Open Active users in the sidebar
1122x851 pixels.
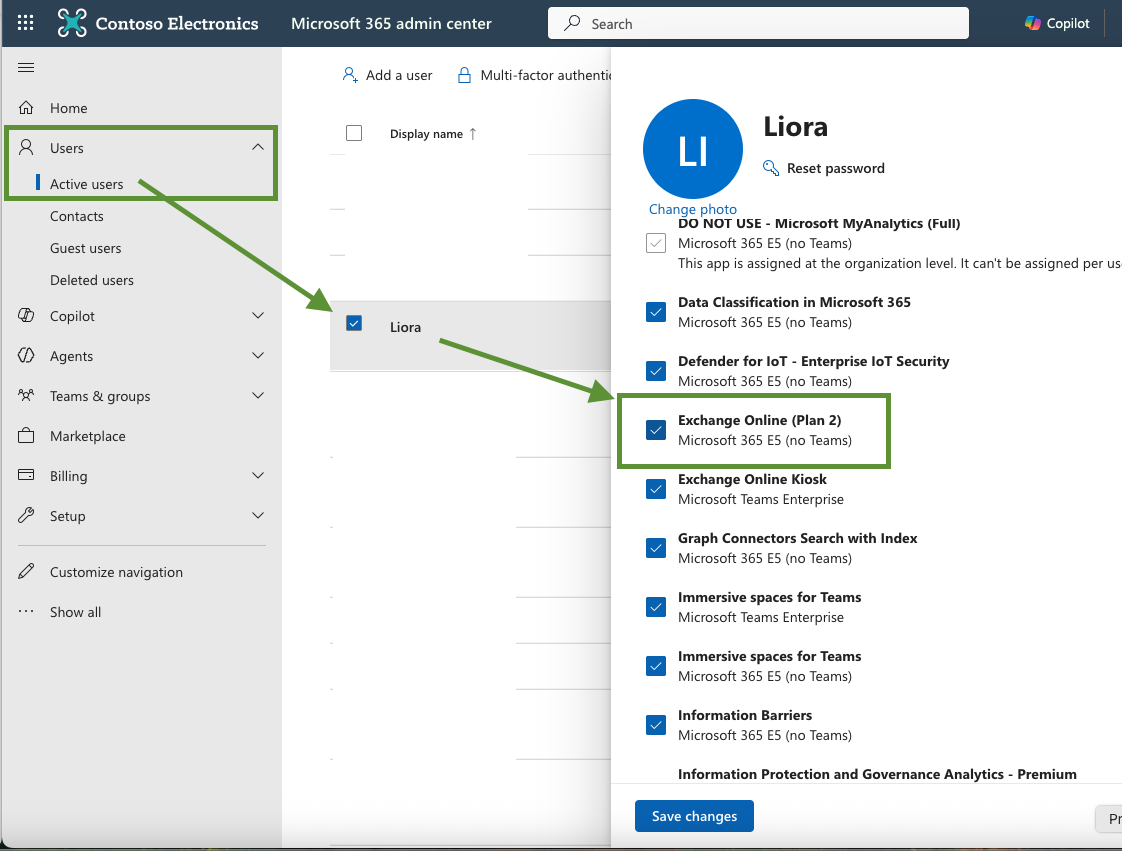pyautogui.click(x=87, y=184)
